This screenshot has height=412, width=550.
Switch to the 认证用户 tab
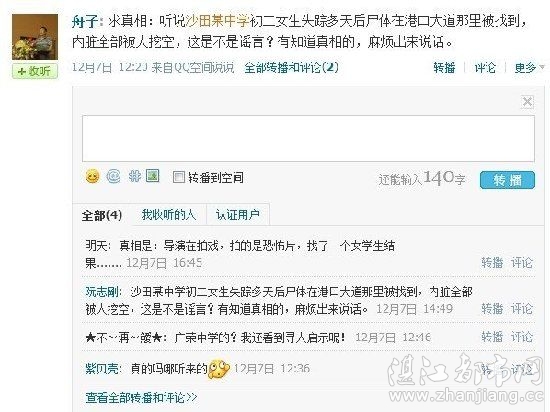(x=238, y=215)
